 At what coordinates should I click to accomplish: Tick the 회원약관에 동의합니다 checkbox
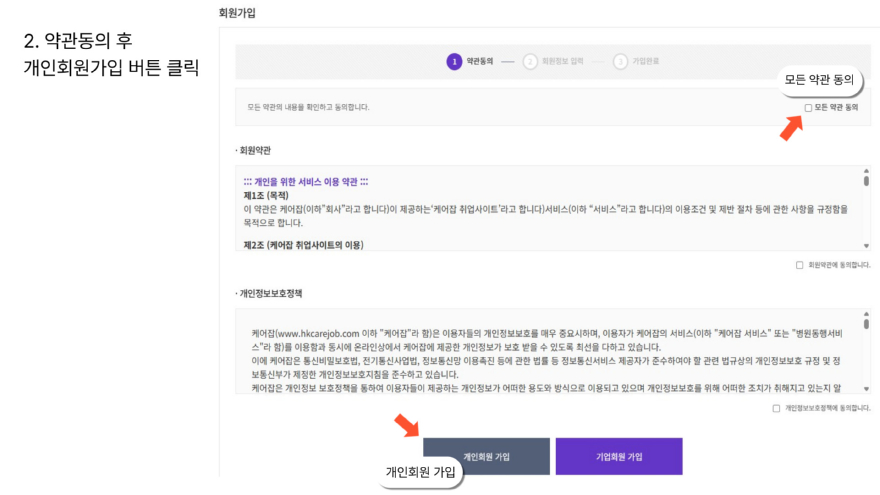(x=799, y=265)
